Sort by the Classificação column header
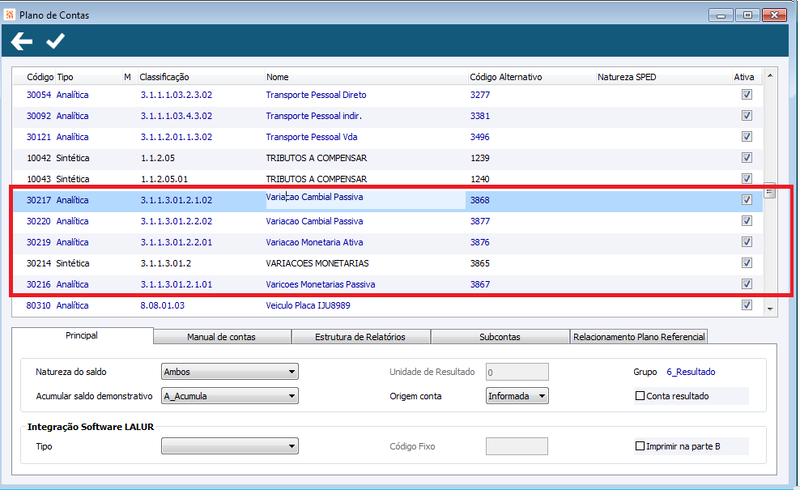 164,77
